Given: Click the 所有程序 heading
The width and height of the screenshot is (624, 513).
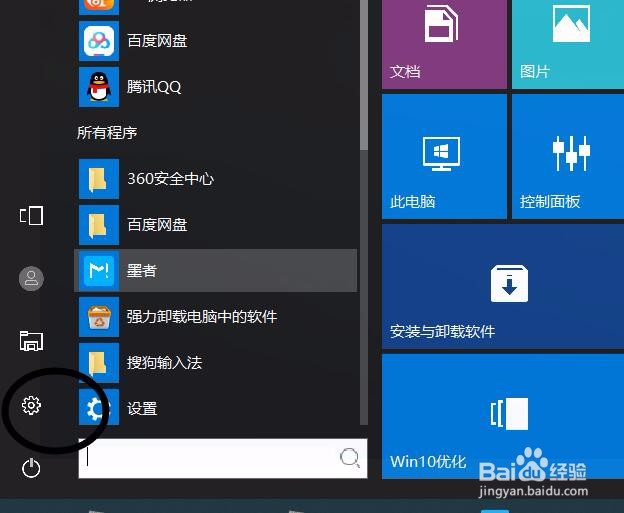Looking at the screenshot, I should [x=107, y=133].
